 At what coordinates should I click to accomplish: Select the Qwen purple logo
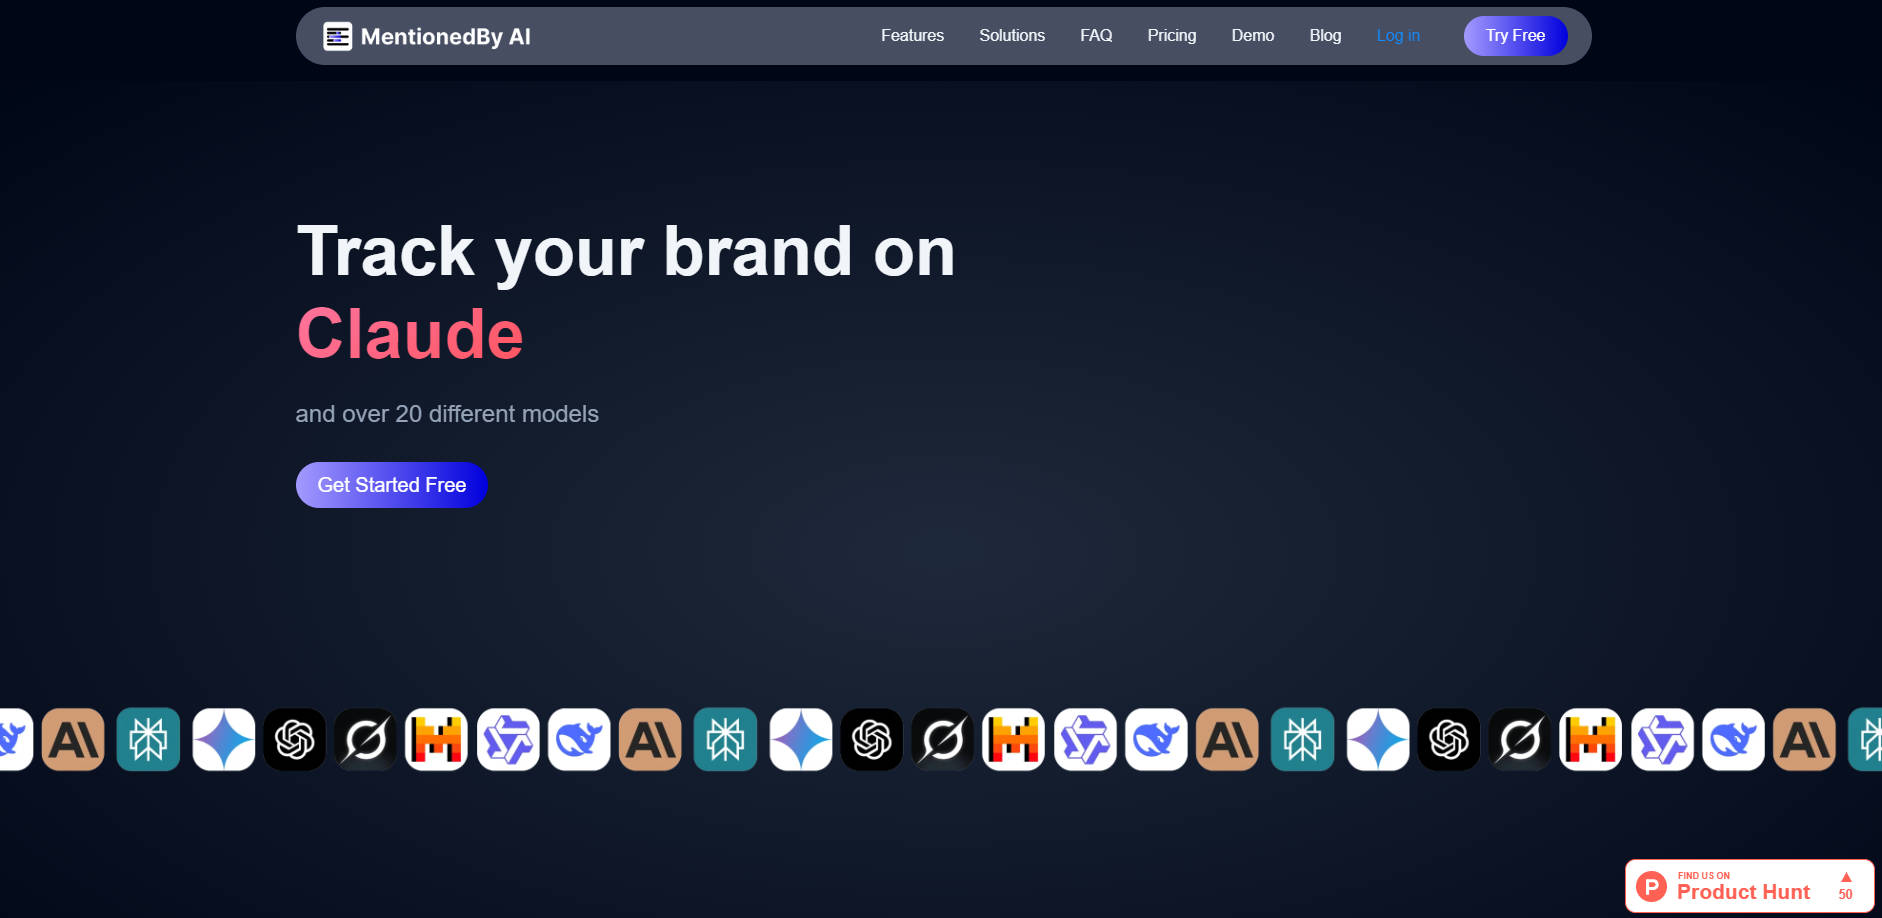click(509, 740)
